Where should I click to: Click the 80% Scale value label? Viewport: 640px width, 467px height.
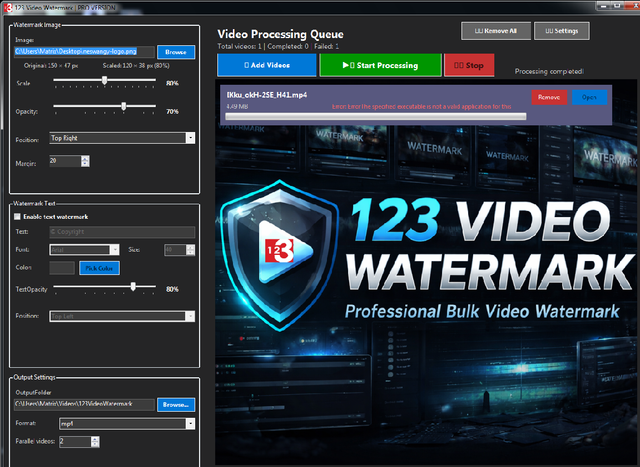(x=172, y=83)
